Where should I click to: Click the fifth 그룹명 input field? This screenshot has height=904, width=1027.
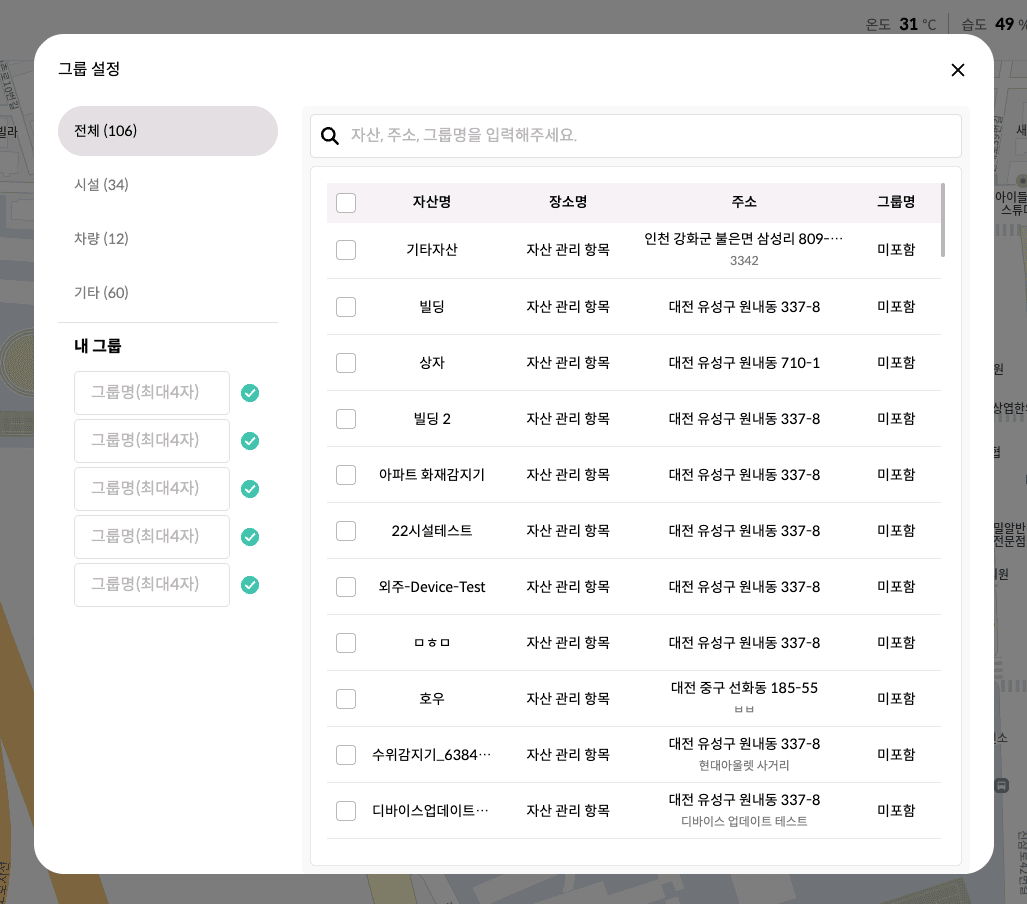tap(152, 584)
